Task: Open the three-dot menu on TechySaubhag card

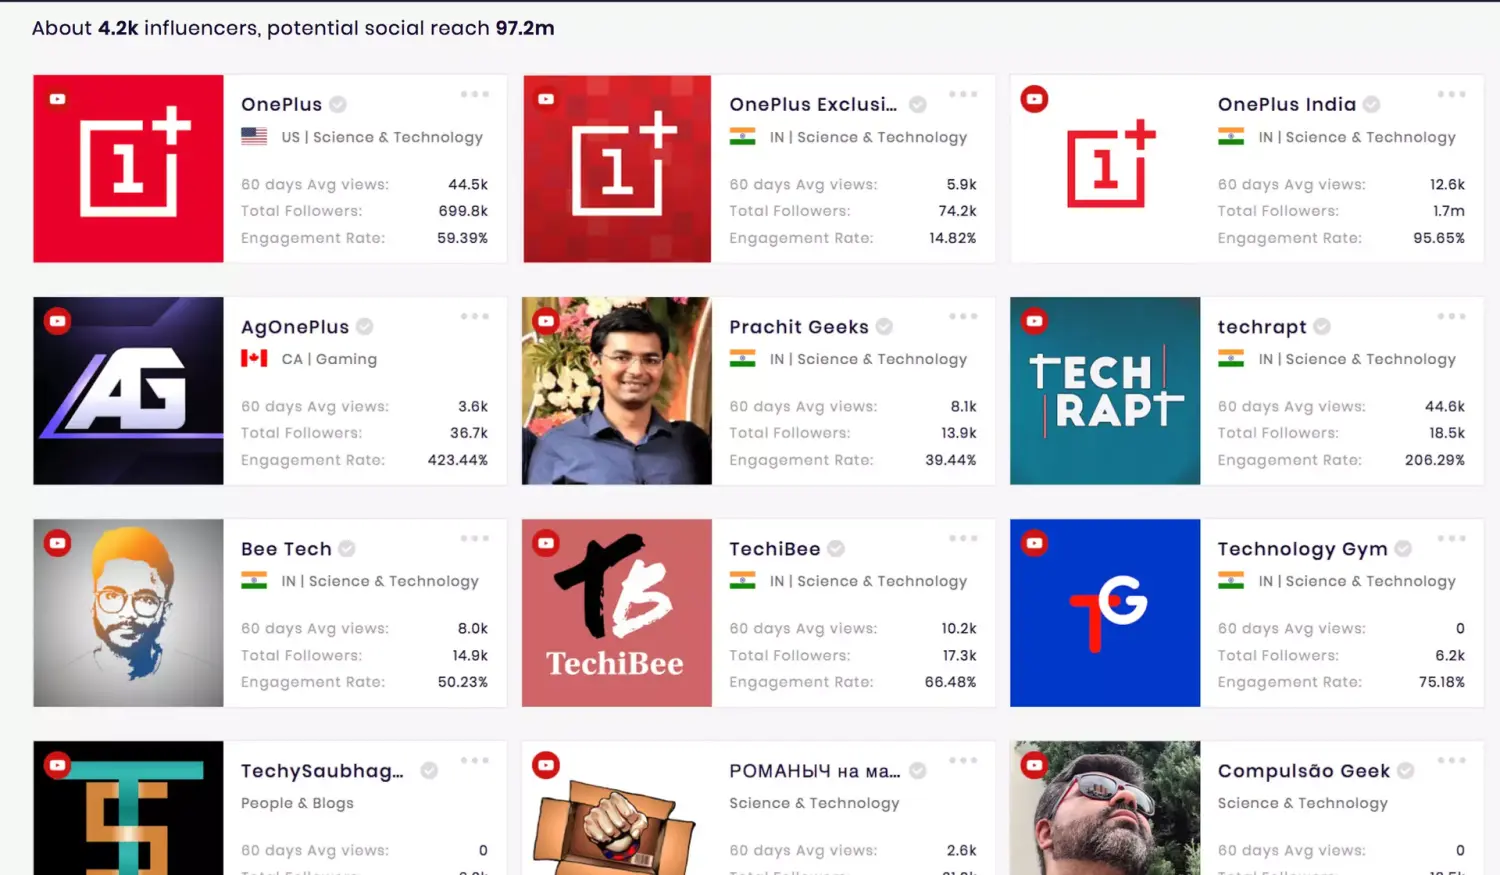Action: [475, 760]
